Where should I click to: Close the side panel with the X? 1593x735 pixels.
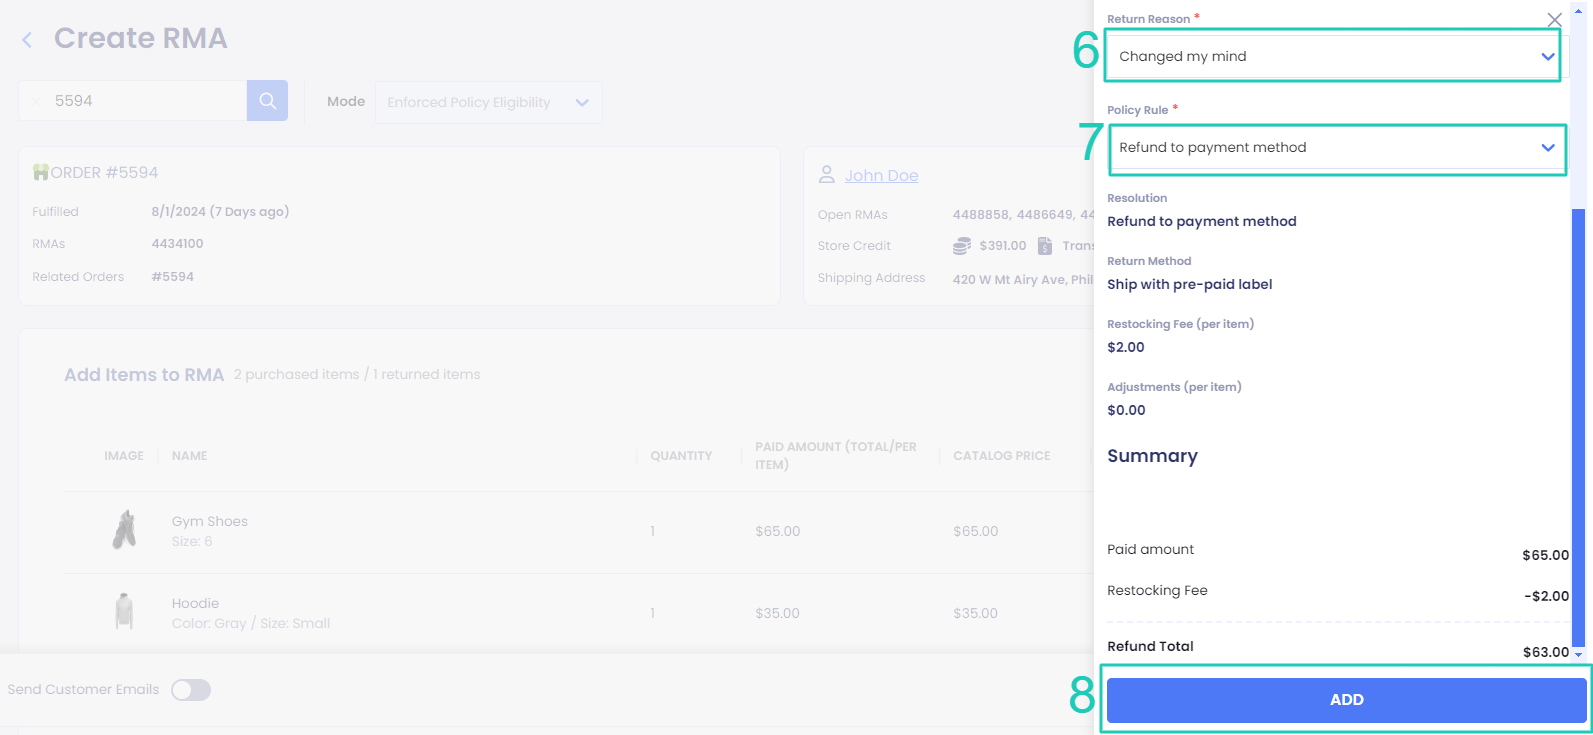pos(1554,20)
